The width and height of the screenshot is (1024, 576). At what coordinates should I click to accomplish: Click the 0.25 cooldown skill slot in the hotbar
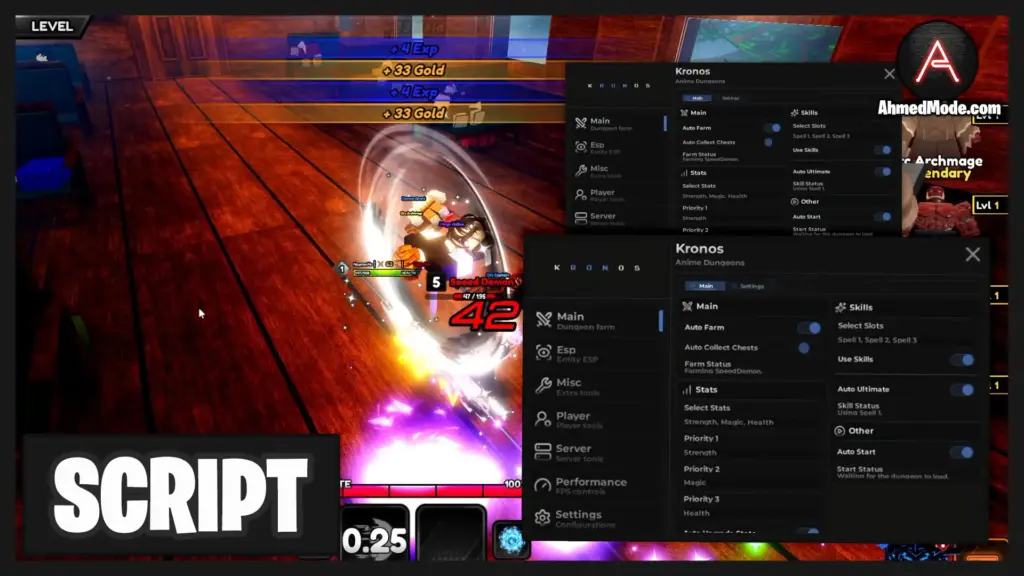pos(375,534)
